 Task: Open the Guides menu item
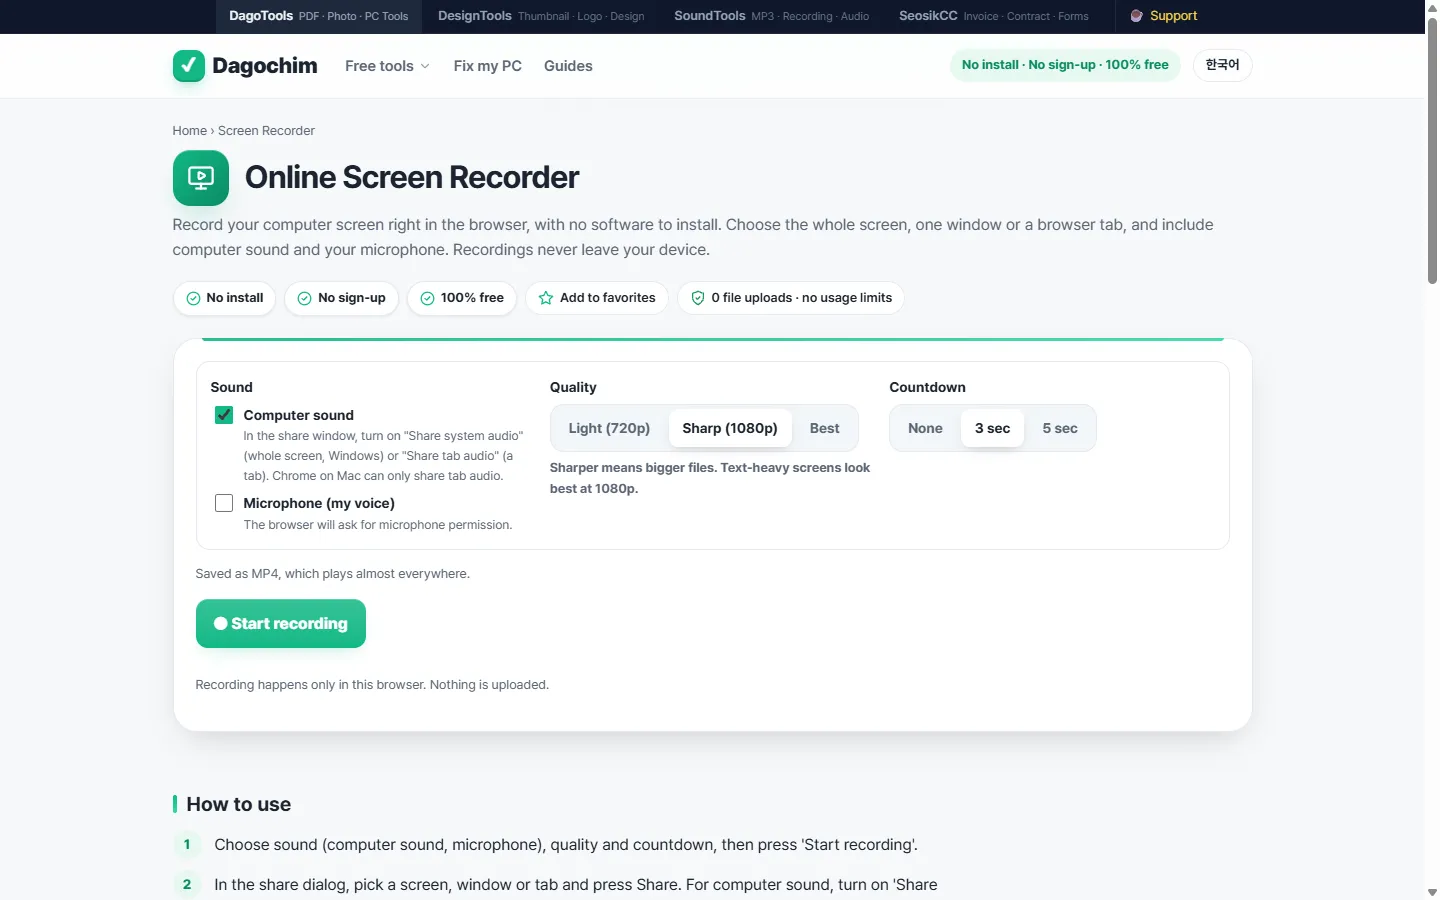(x=568, y=66)
